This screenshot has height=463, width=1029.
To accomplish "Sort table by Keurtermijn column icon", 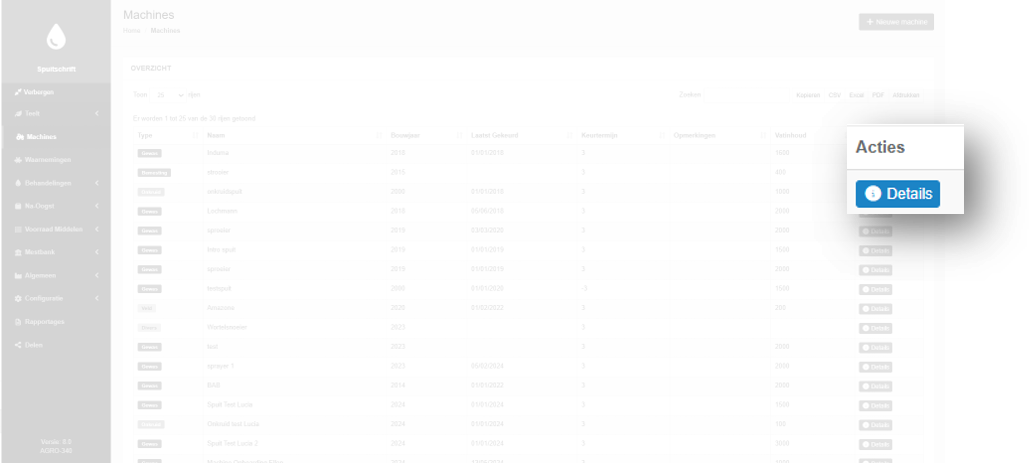I will (662, 135).
